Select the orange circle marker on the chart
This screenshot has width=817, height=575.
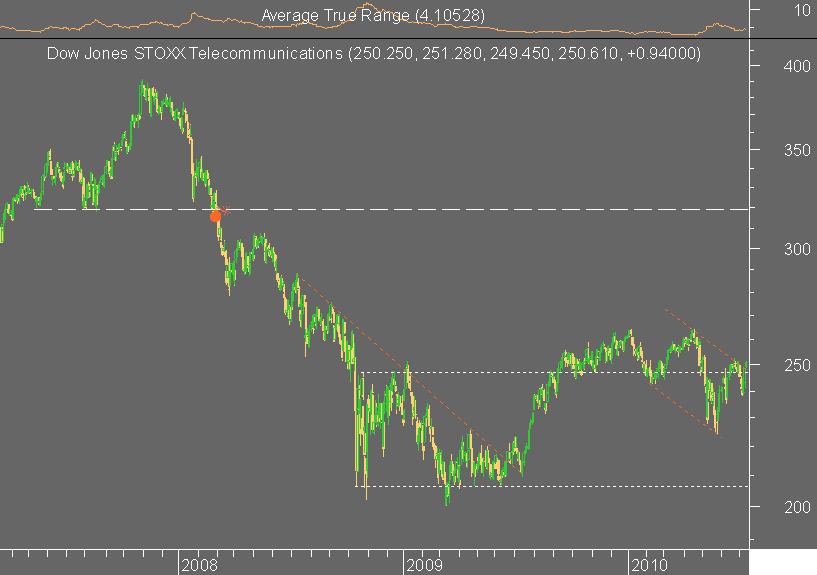coord(215,216)
